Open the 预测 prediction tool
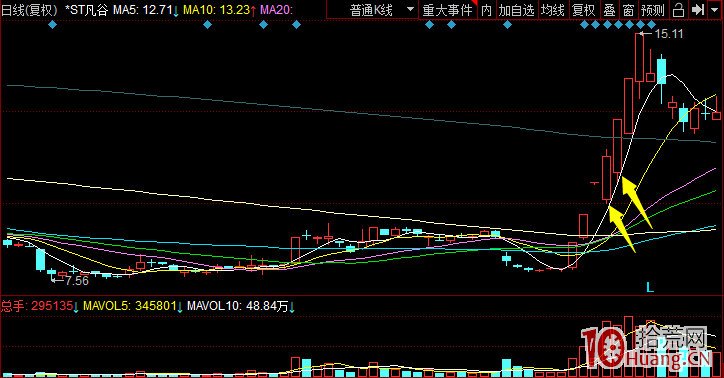724x378 pixels. pyautogui.click(x=652, y=10)
